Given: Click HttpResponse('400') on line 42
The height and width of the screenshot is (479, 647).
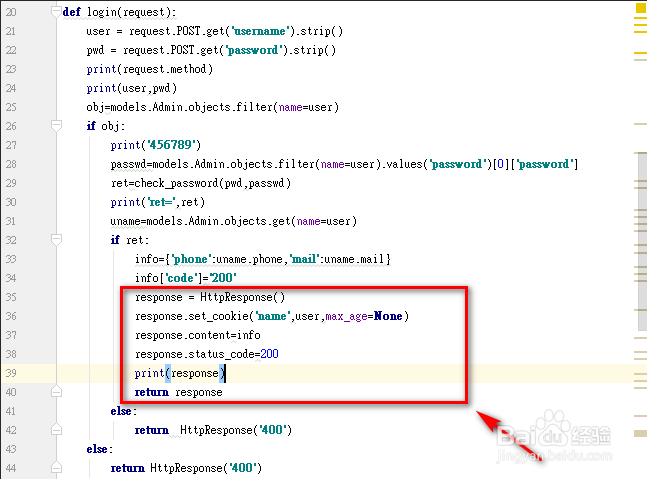Looking at the screenshot, I should pos(236,430).
